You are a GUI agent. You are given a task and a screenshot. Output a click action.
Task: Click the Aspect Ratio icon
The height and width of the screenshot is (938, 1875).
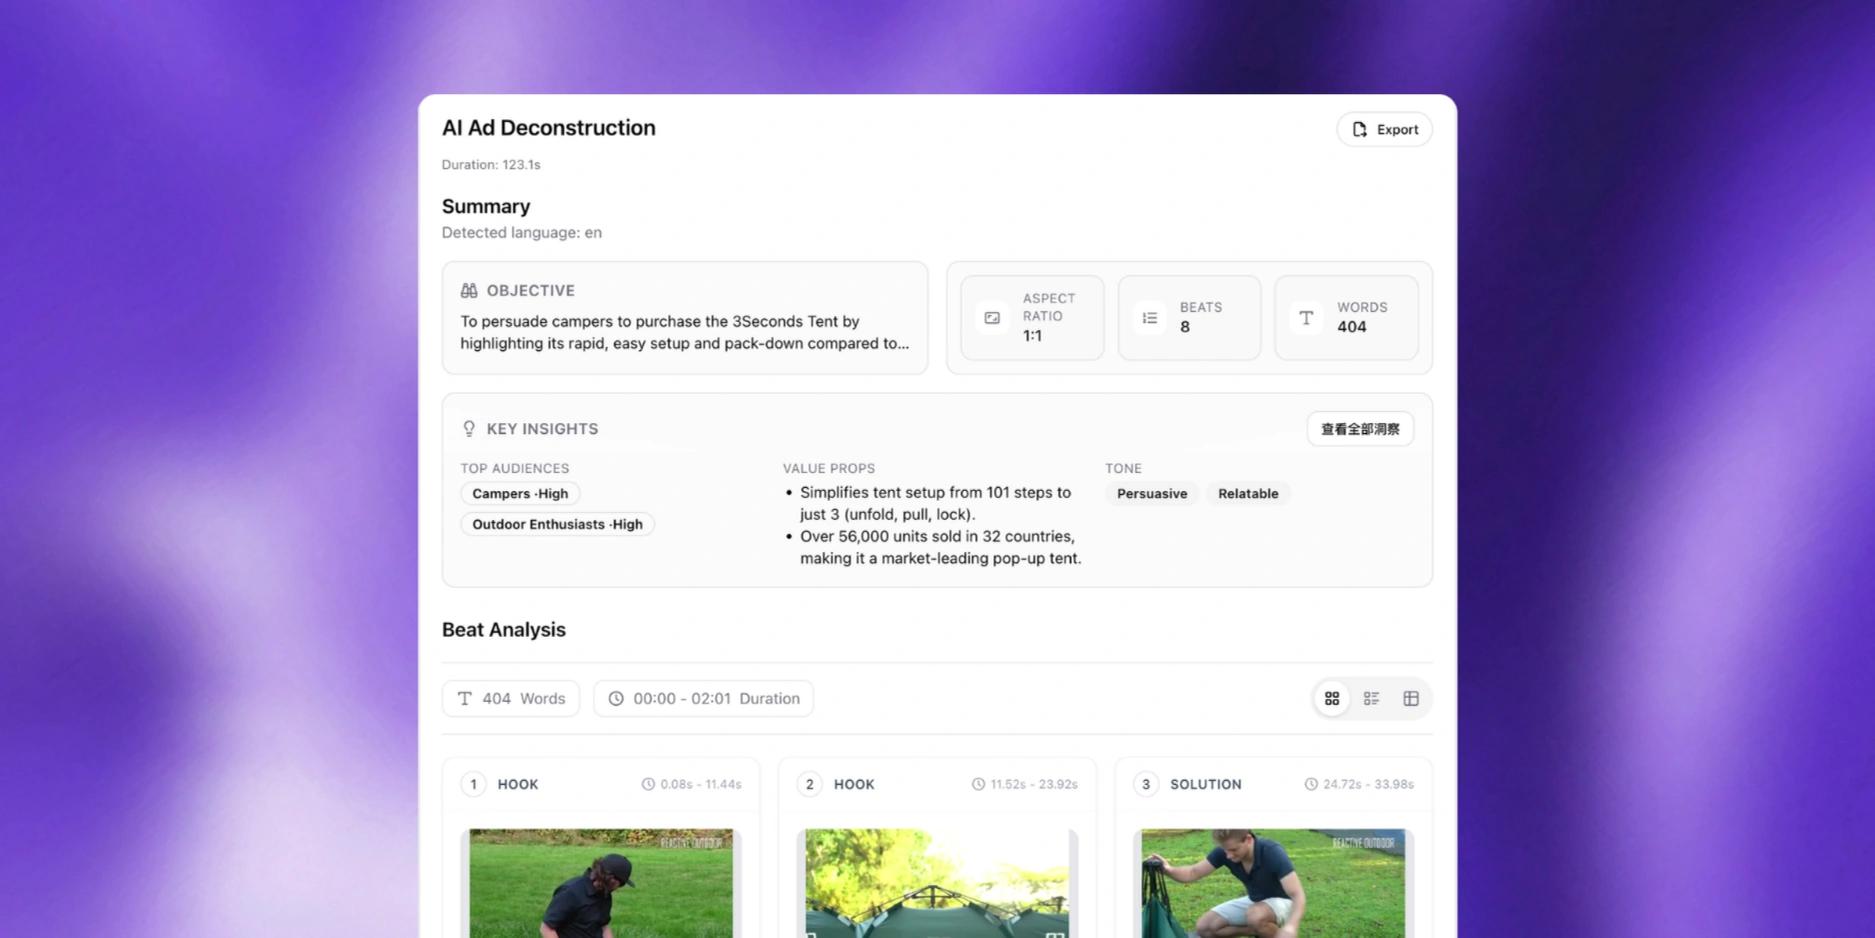992,318
